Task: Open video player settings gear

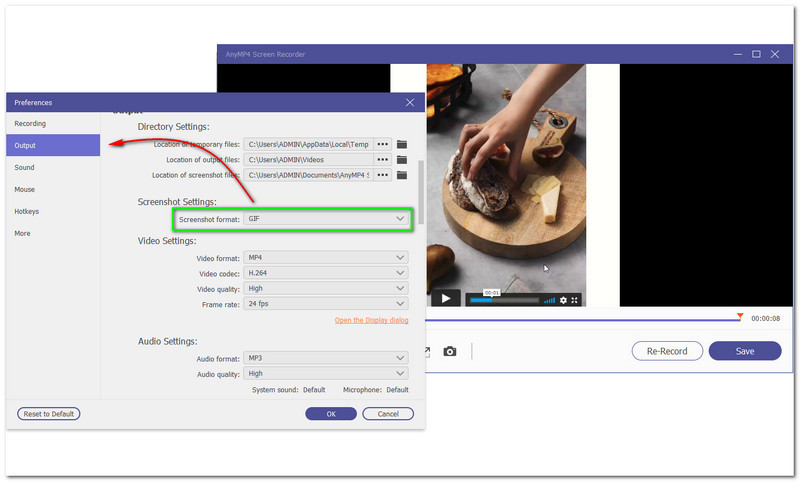Action: [563, 299]
